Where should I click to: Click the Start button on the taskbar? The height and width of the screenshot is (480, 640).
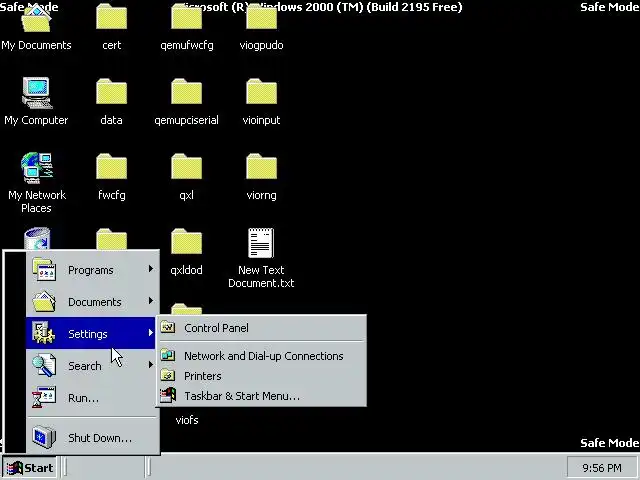tap(30, 468)
